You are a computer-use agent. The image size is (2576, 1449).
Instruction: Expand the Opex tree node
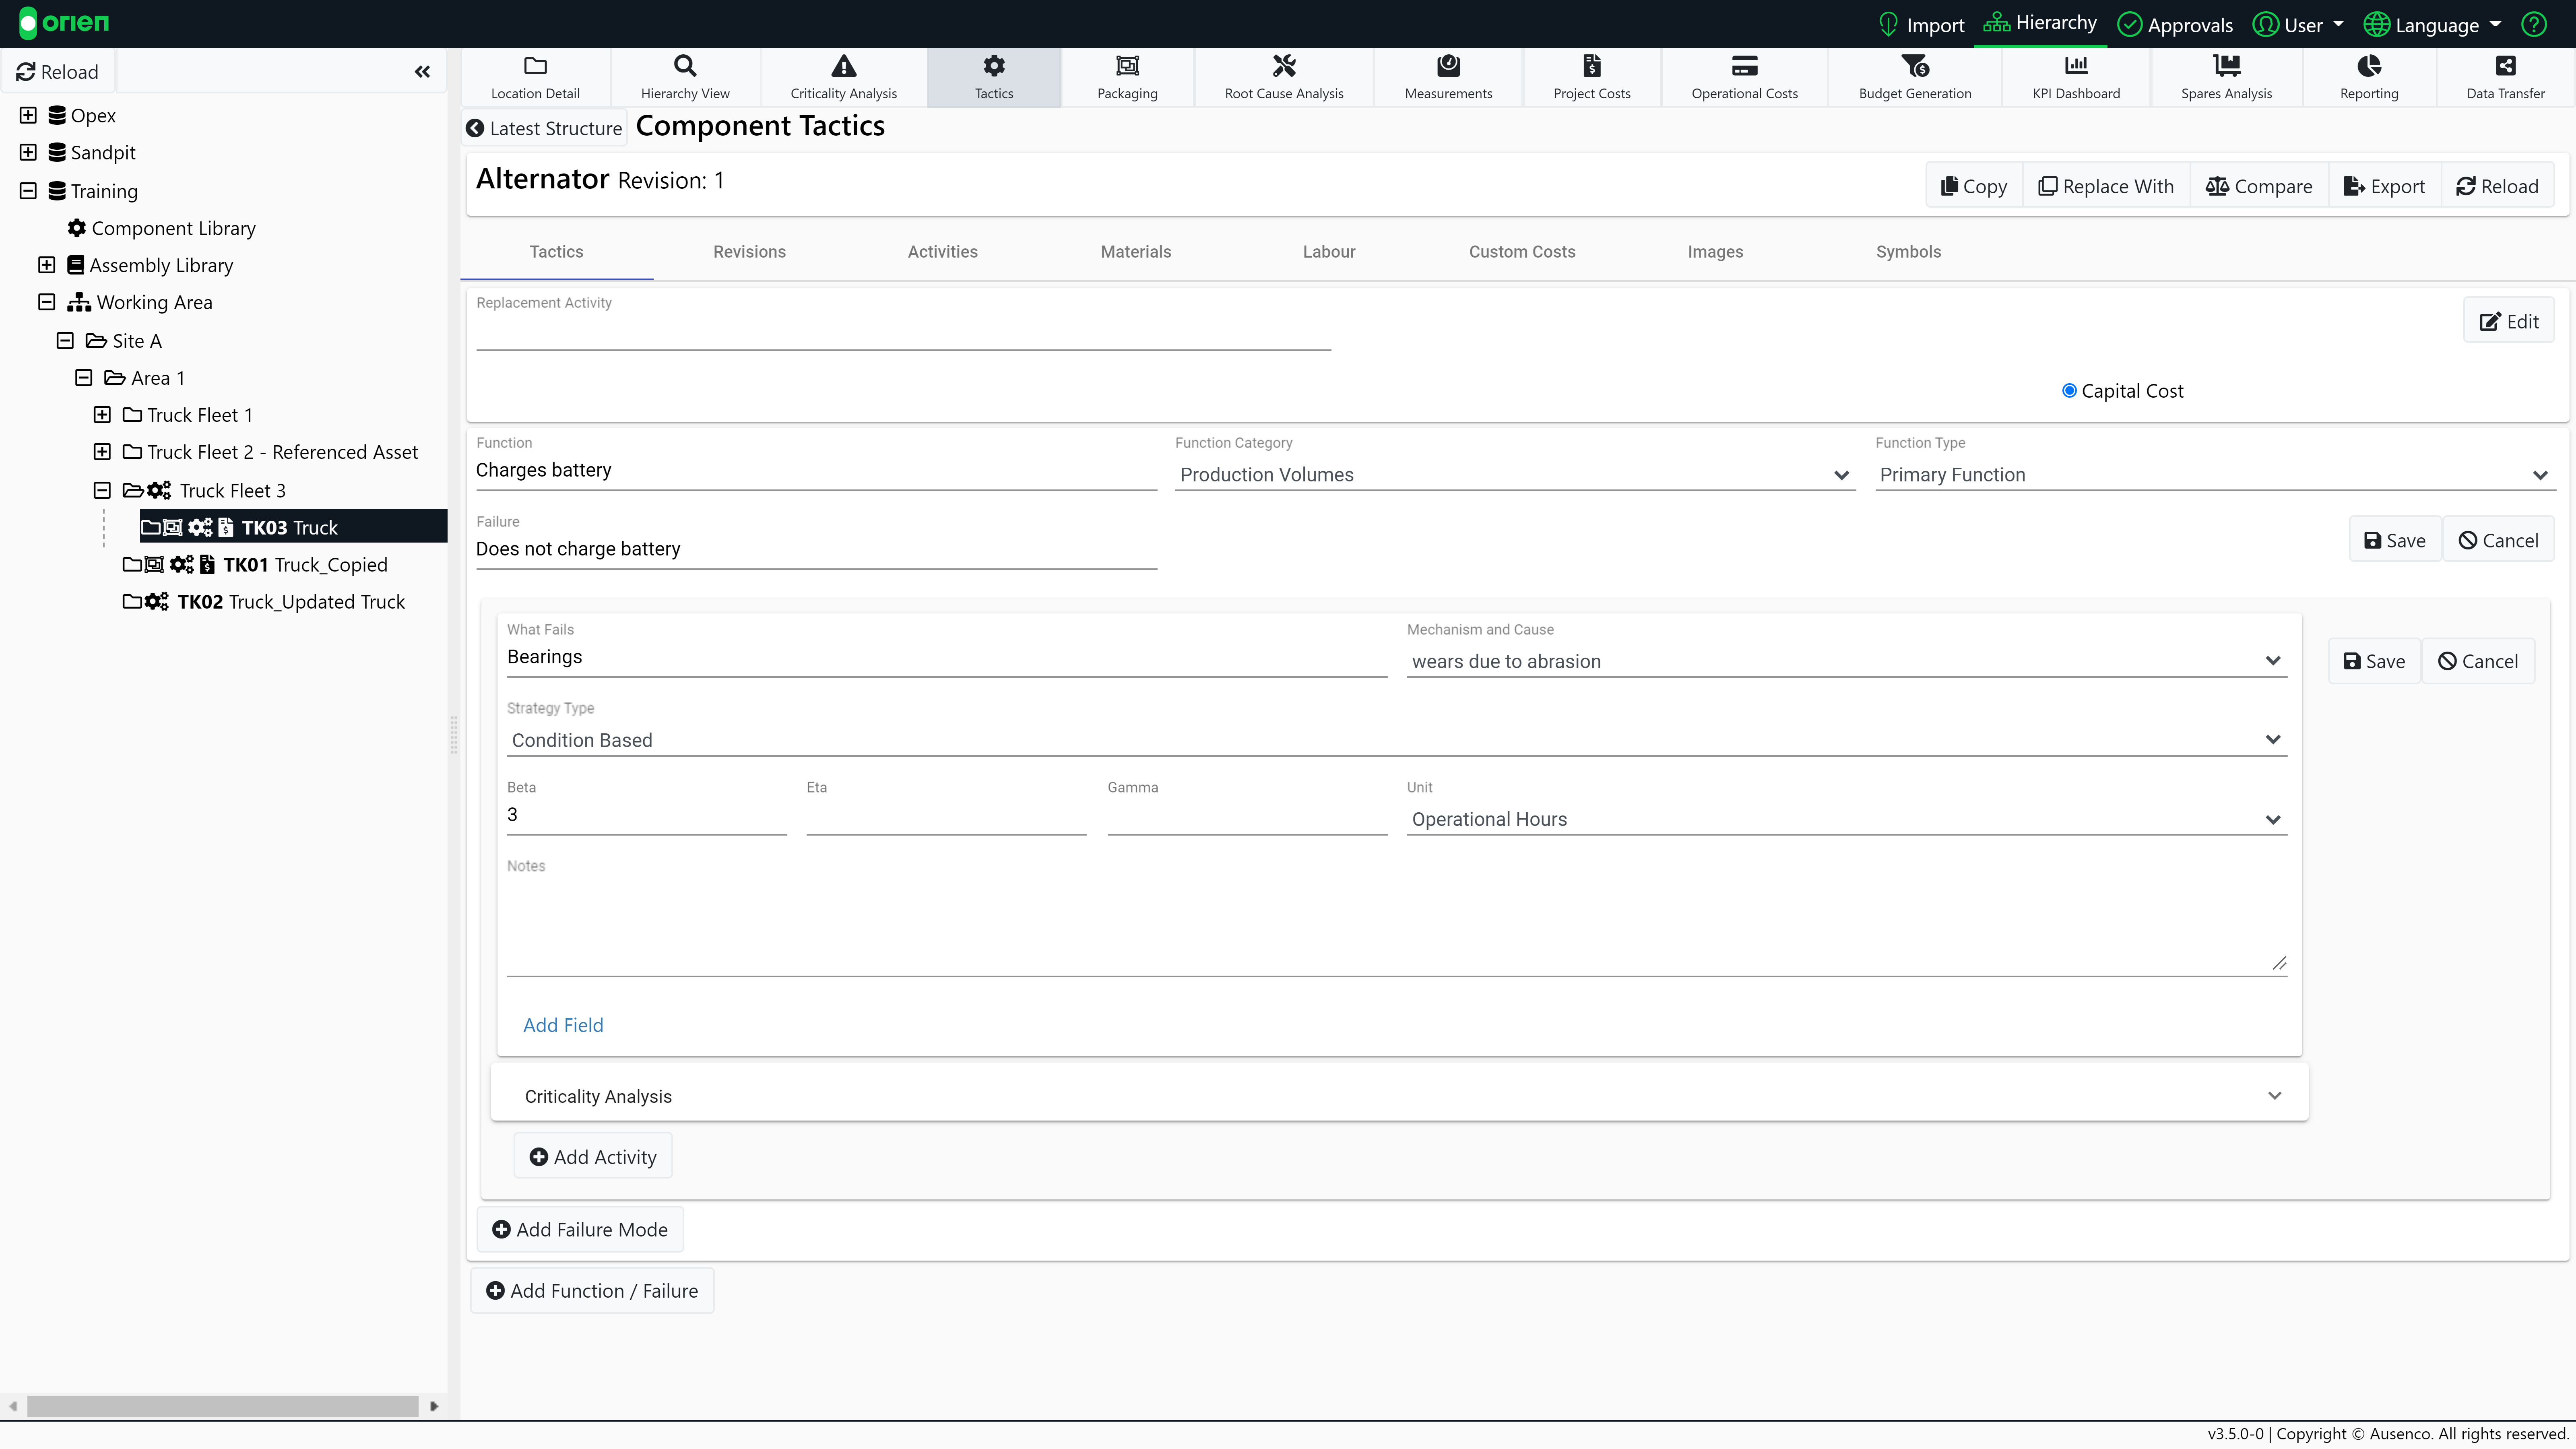[28, 115]
